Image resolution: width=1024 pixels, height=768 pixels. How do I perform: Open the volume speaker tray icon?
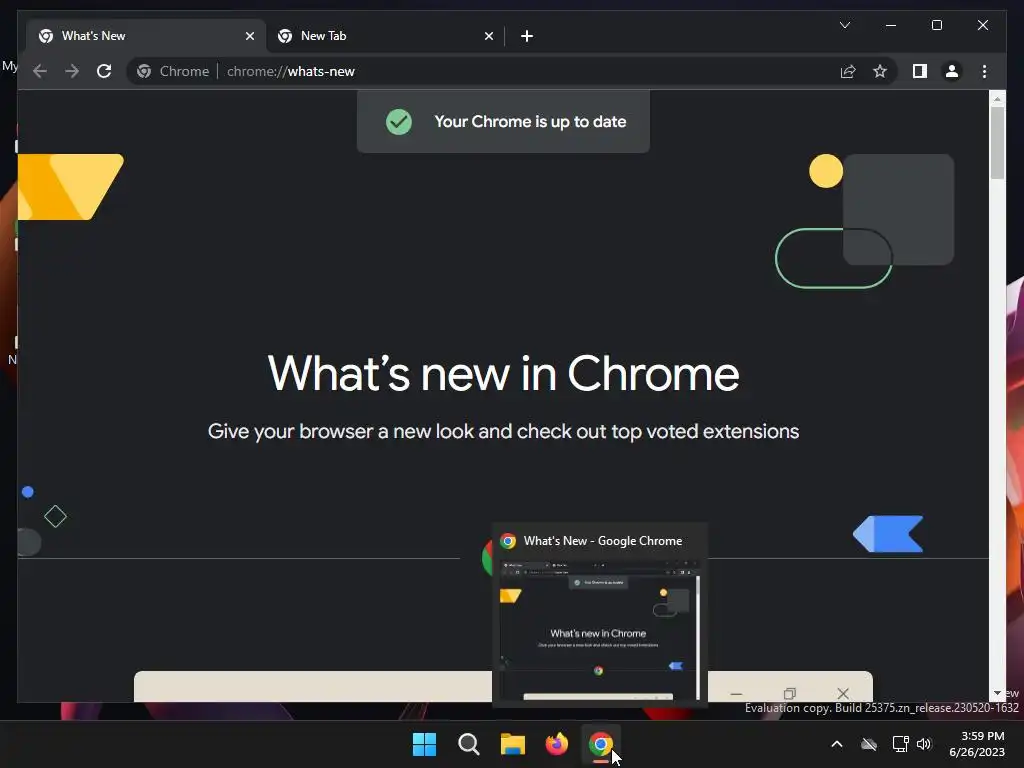click(923, 744)
